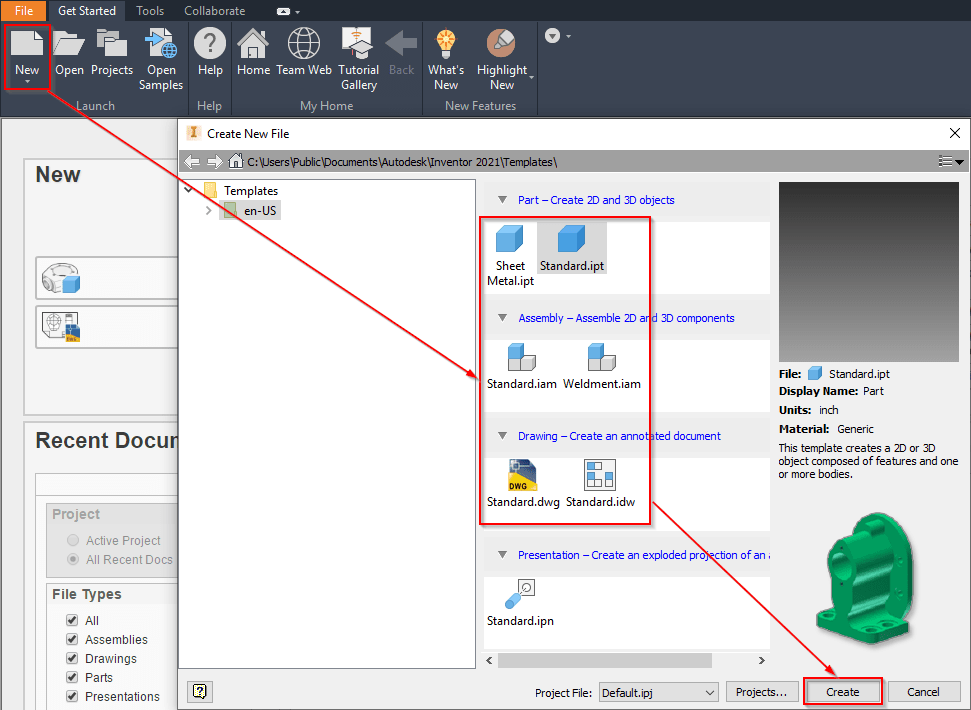This screenshot has width=971, height=710.
Task: Click the Create button
Action: point(842,692)
